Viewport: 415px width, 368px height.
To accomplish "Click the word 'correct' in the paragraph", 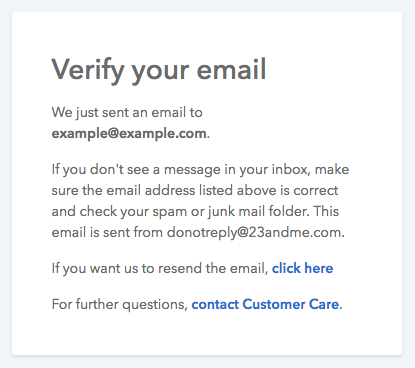I will tap(316, 191).
